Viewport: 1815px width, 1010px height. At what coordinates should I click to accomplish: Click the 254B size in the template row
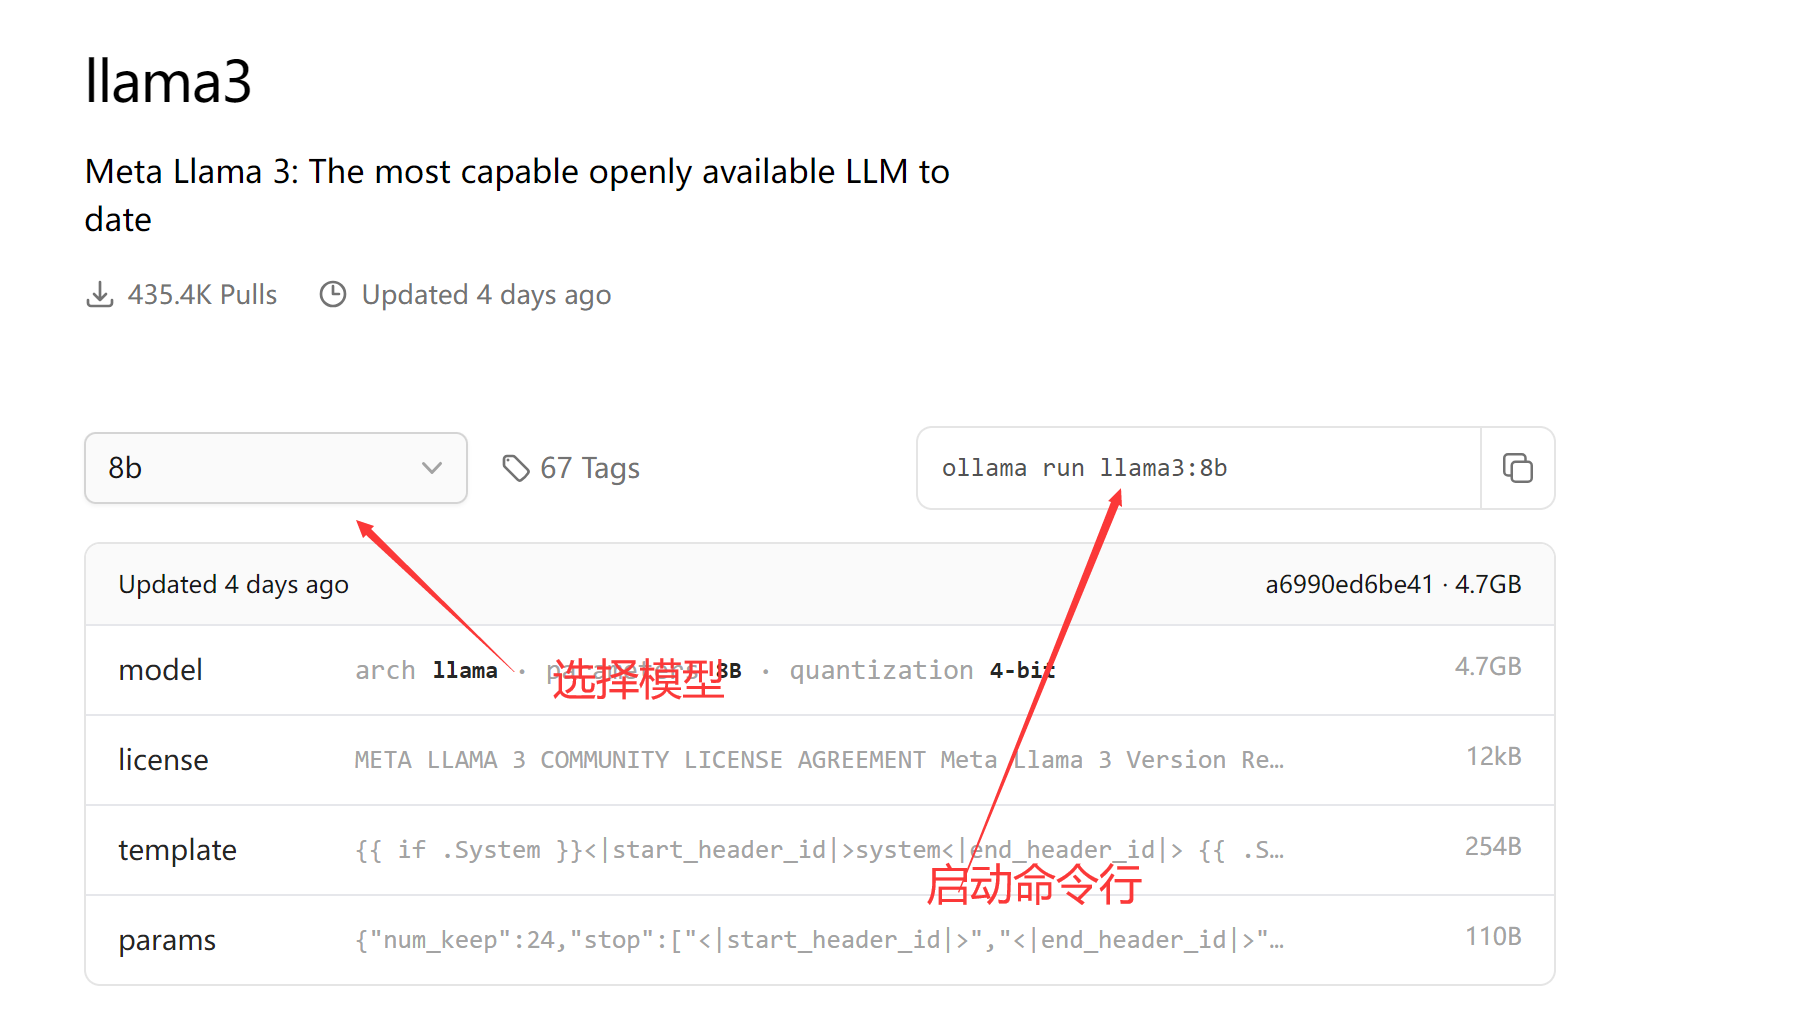point(1493,847)
